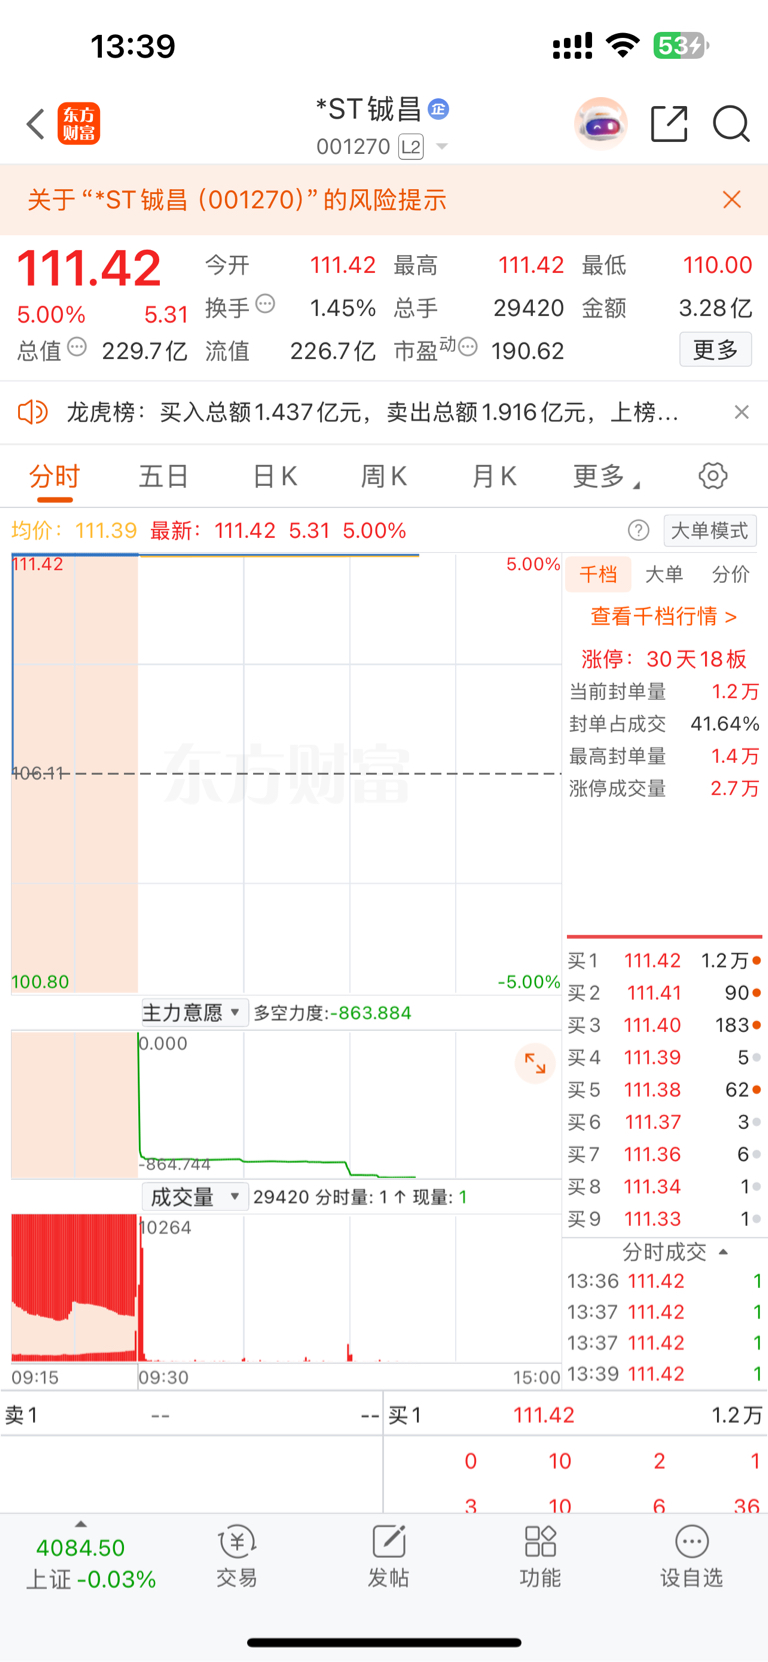The image size is (768, 1662).
Task: Expand the 上证 index bar arrow
Action: [x=80, y=1524]
